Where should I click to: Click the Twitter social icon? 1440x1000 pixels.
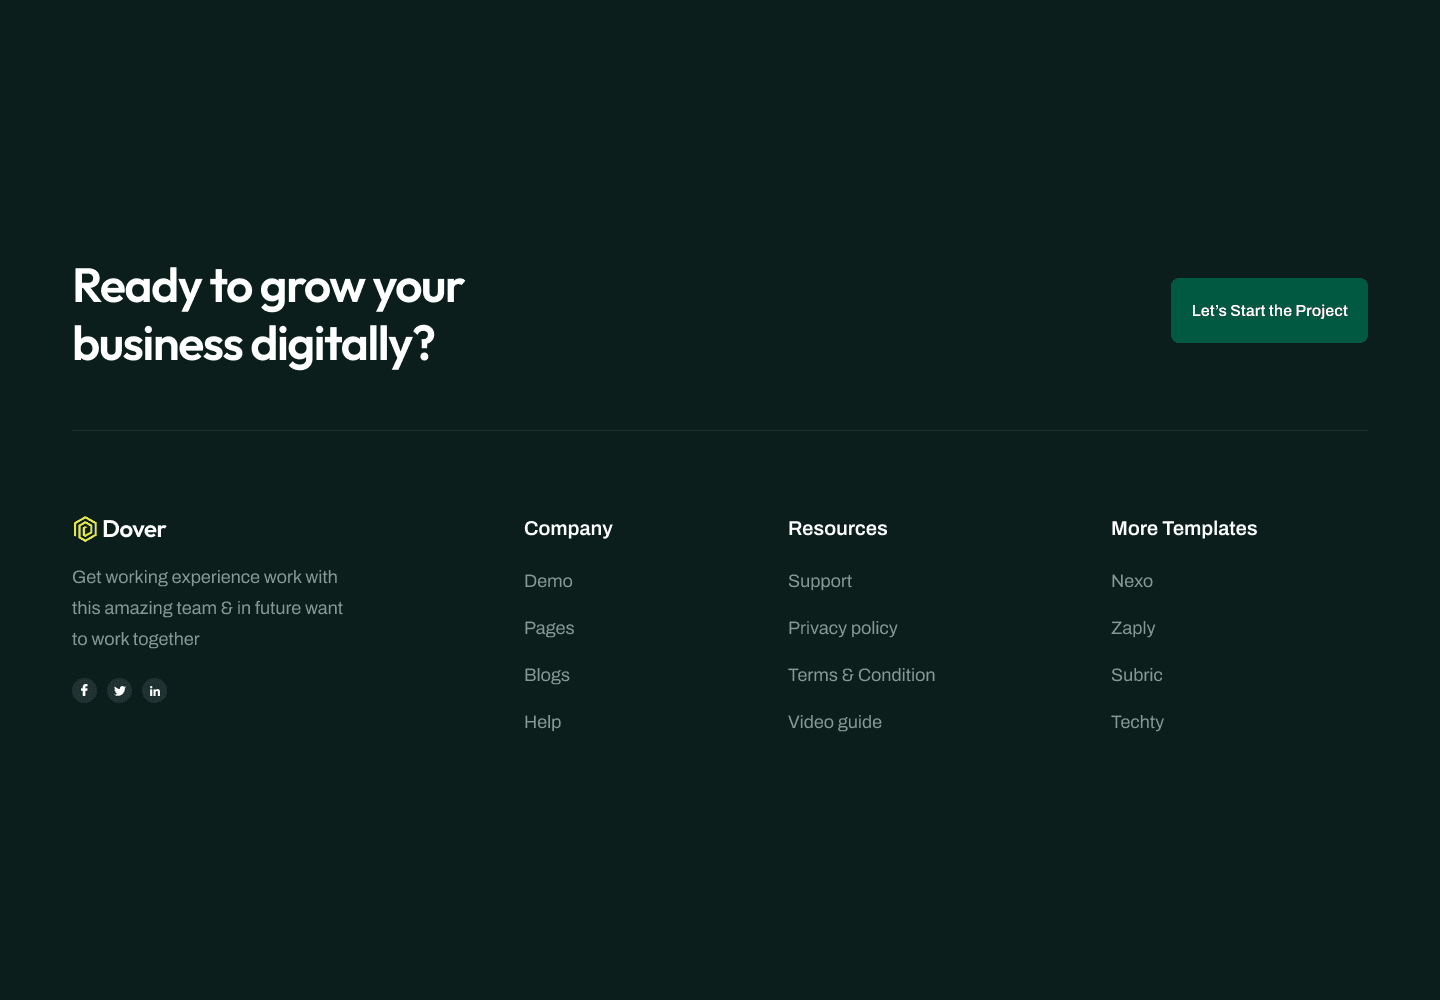[x=119, y=690]
